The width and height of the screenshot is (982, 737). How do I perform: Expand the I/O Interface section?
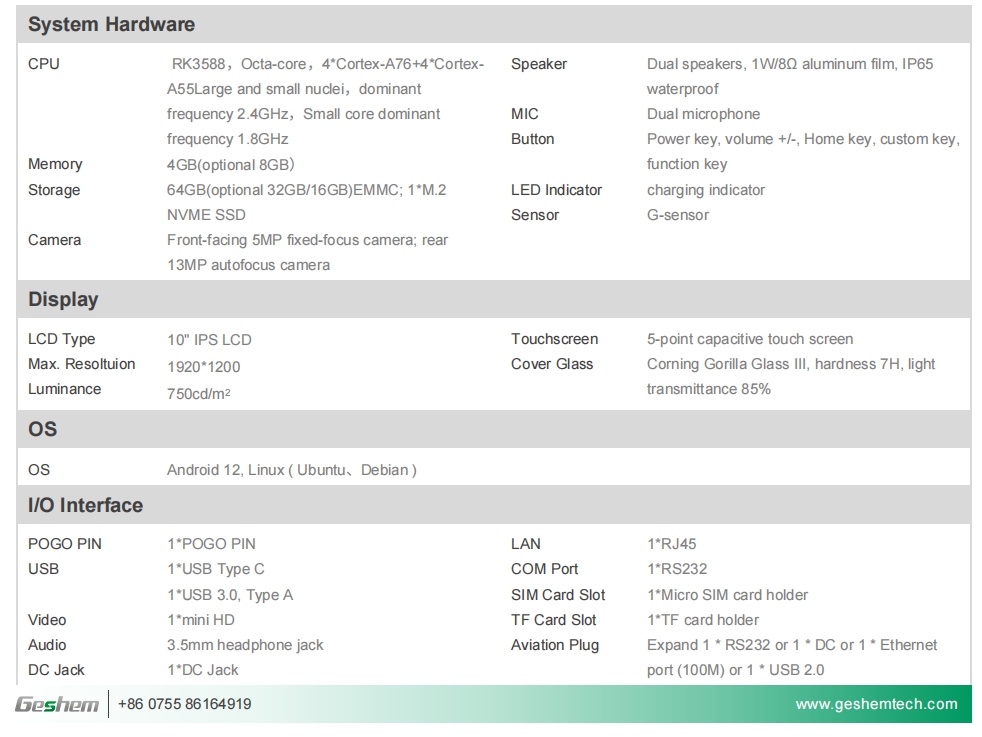(x=85, y=505)
